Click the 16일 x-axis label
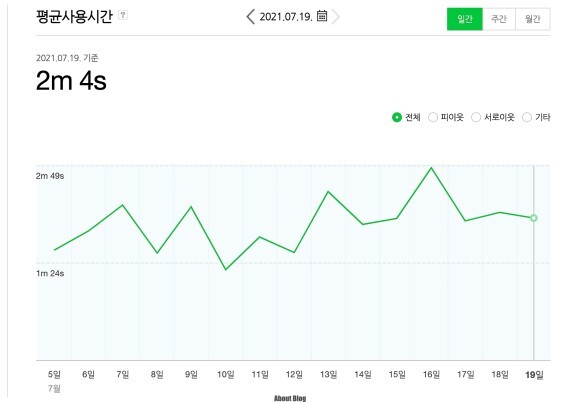Image resolution: width=580 pixels, height=402 pixels. tap(431, 375)
